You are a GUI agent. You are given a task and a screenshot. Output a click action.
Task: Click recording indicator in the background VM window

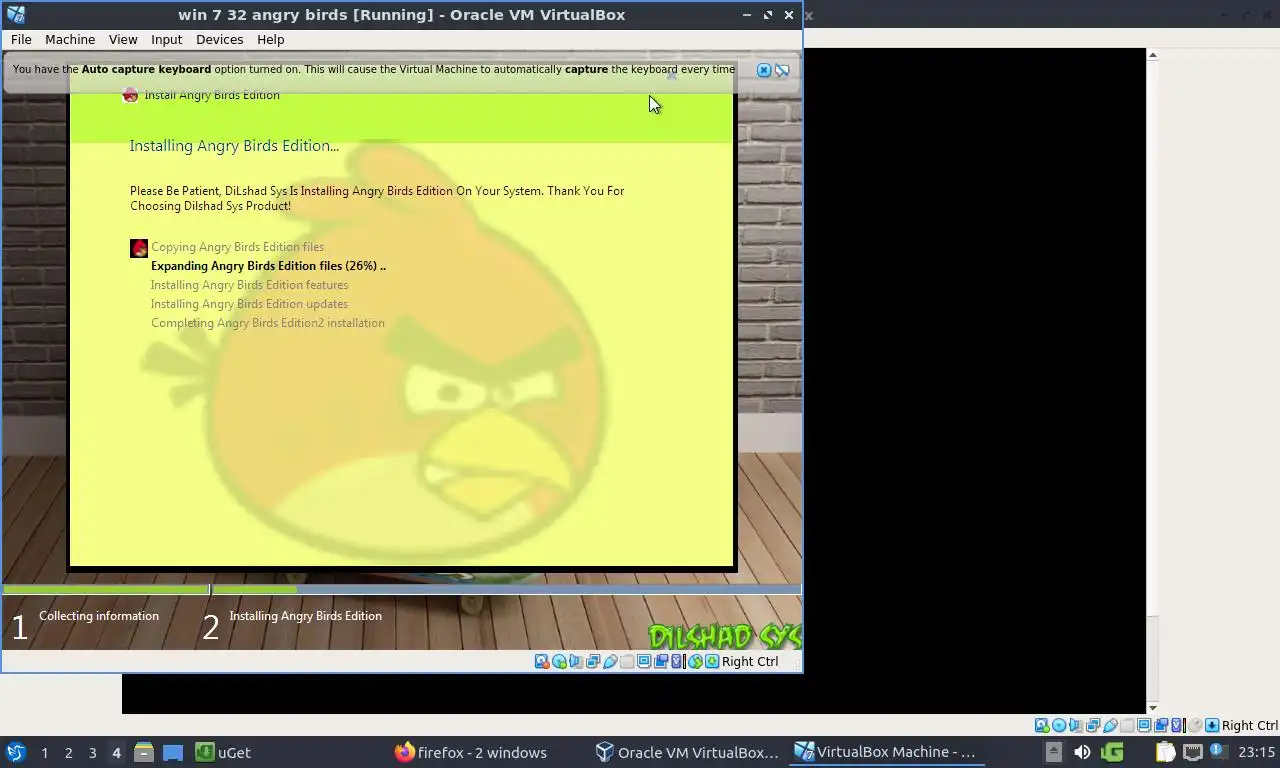(1161, 726)
